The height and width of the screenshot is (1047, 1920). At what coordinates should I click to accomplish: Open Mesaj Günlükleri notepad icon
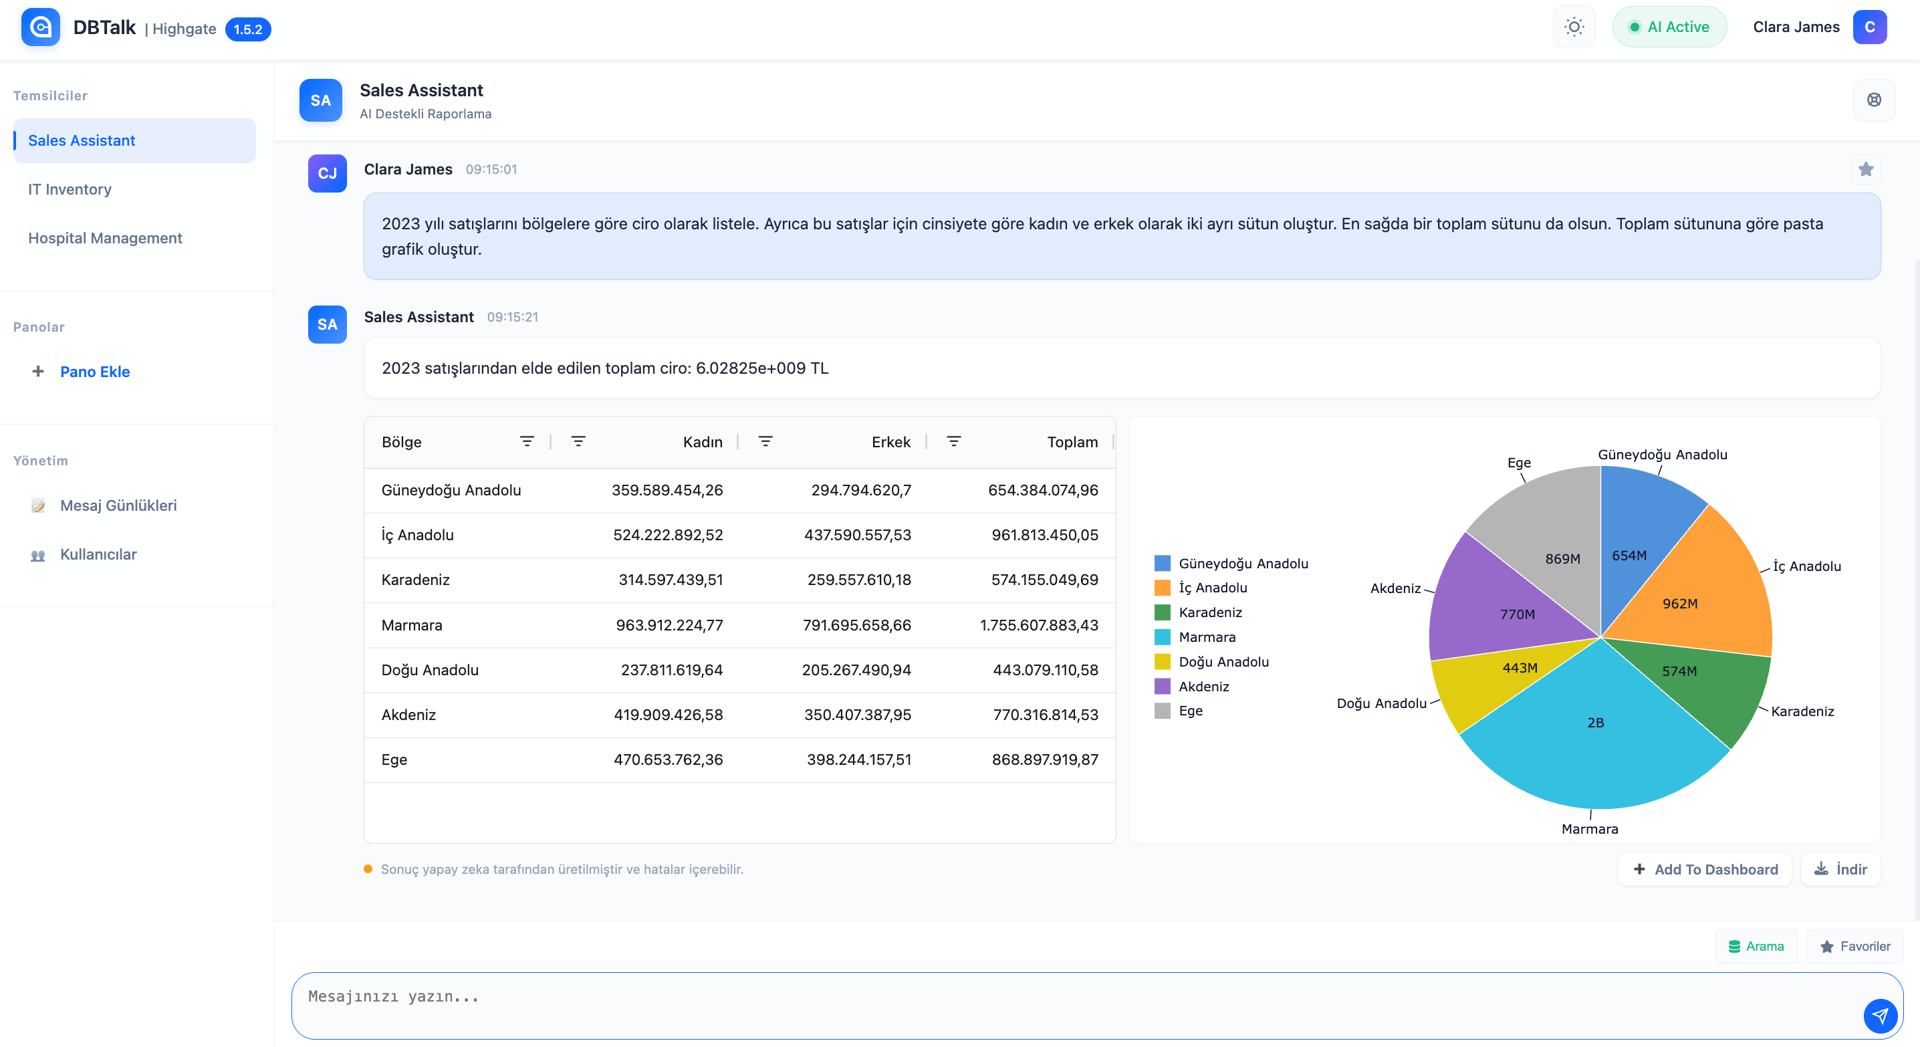point(38,506)
